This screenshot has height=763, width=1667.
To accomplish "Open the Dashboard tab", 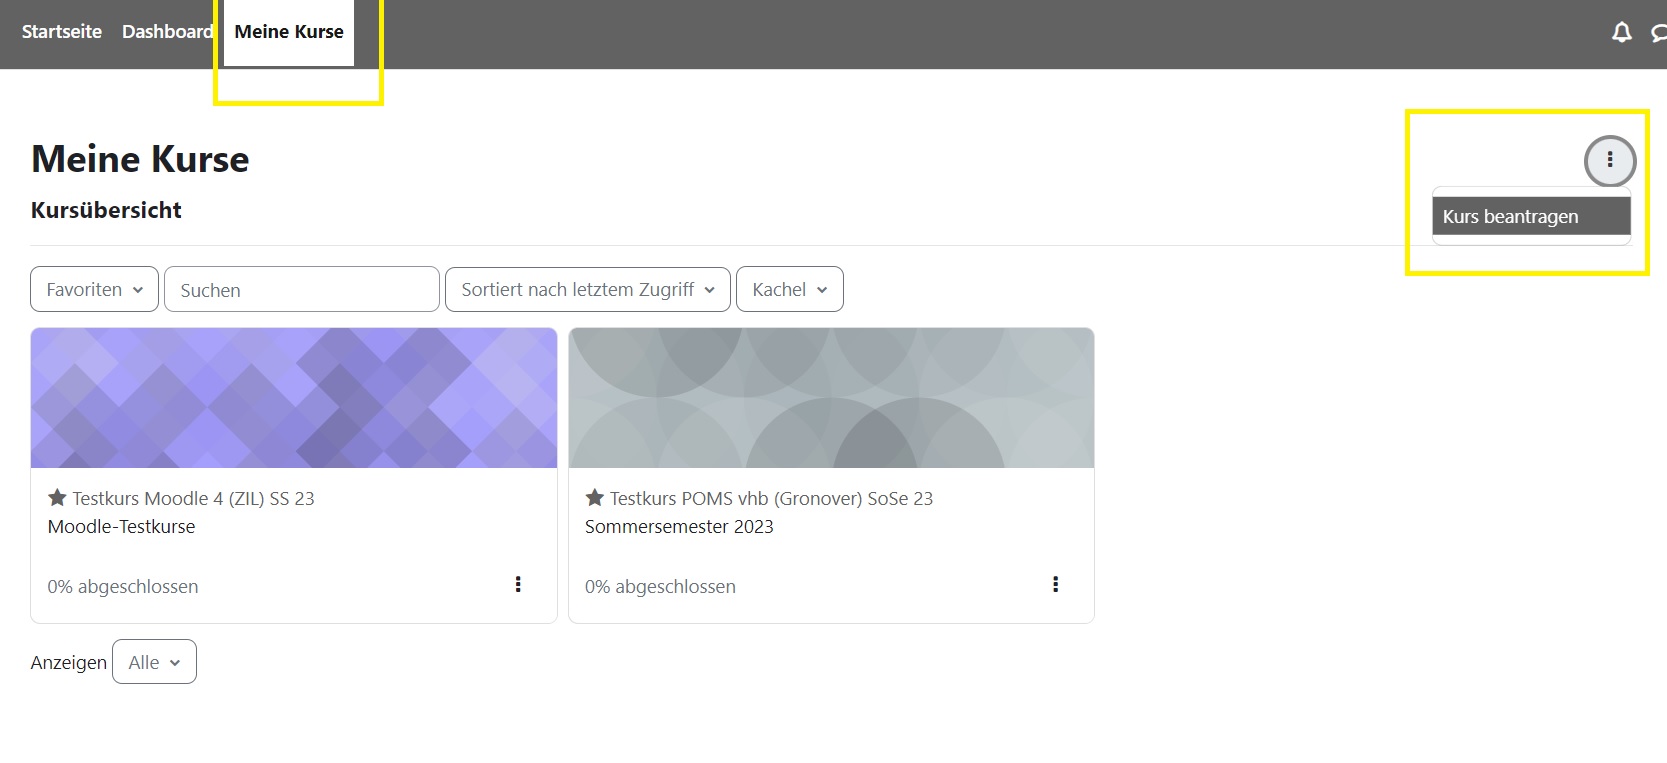I will pos(167,32).
